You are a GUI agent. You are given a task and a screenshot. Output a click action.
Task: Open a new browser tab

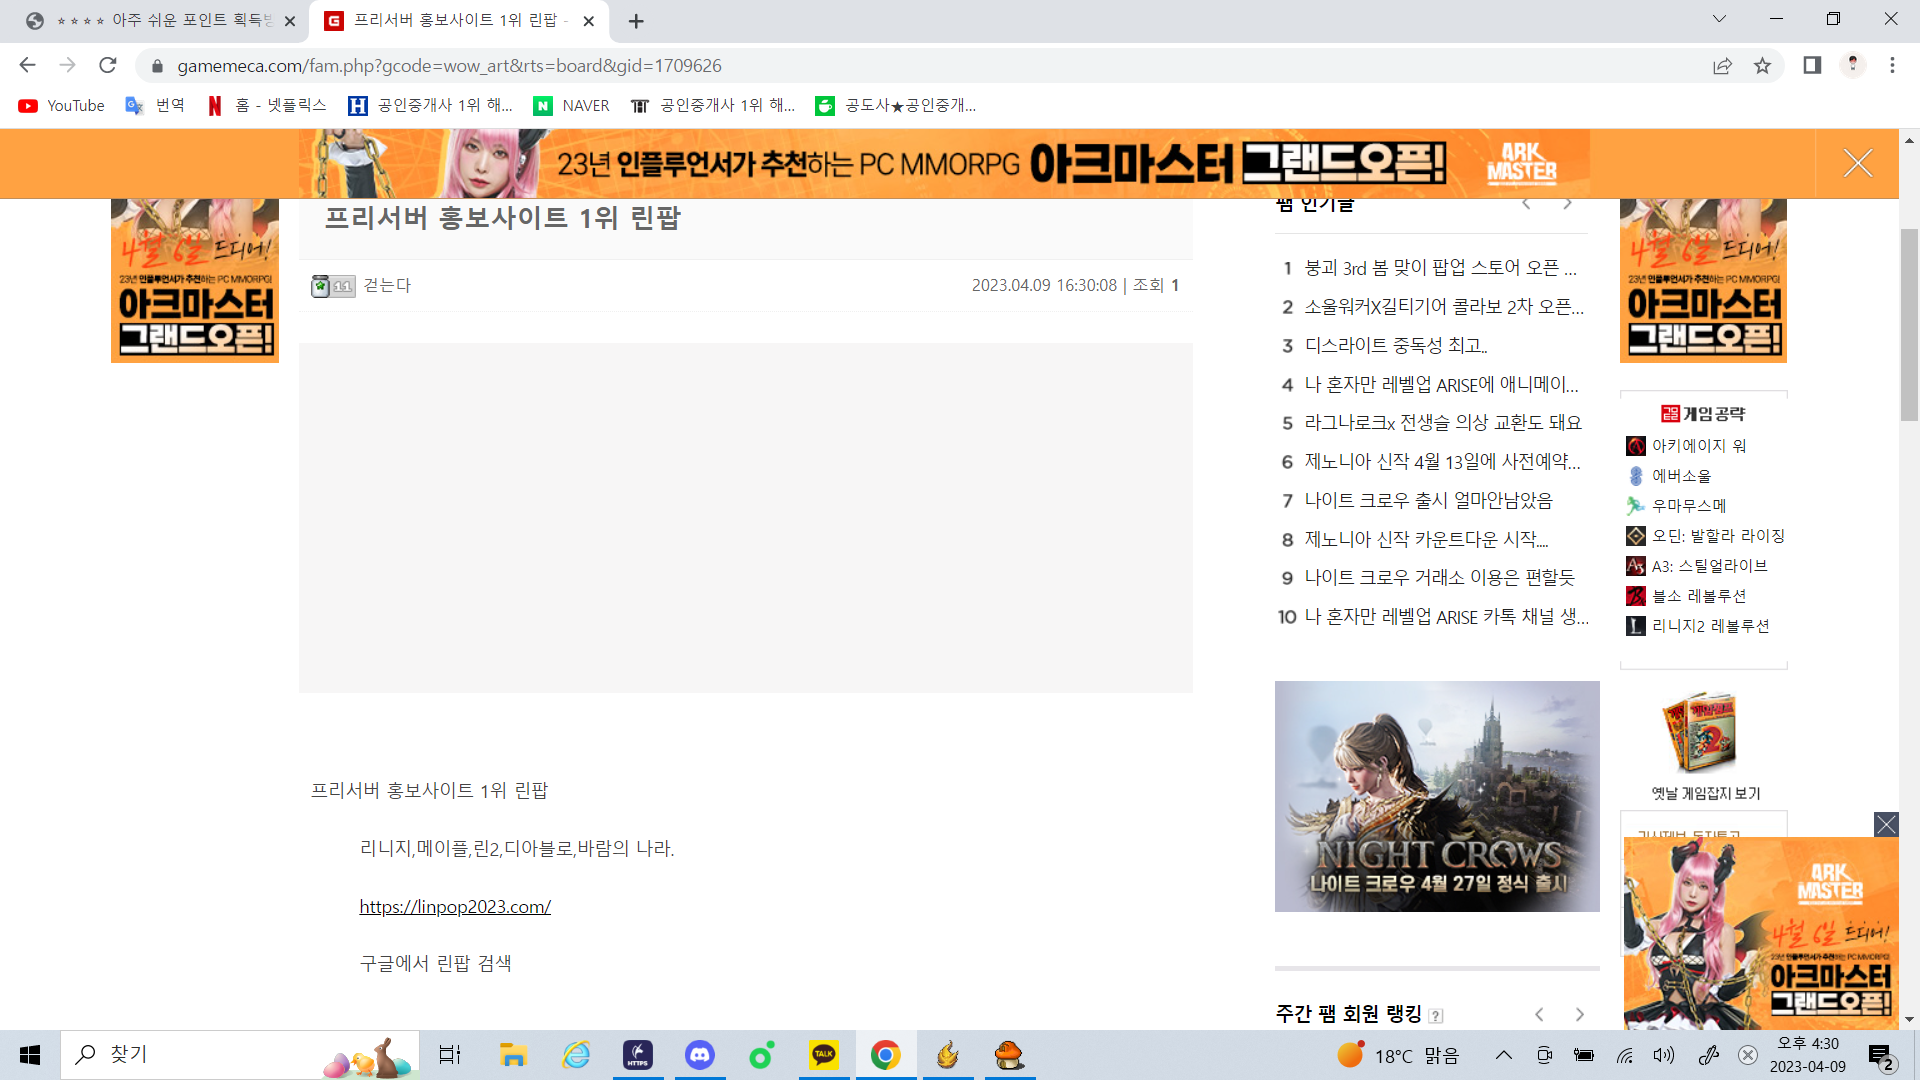[x=636, y=21]
